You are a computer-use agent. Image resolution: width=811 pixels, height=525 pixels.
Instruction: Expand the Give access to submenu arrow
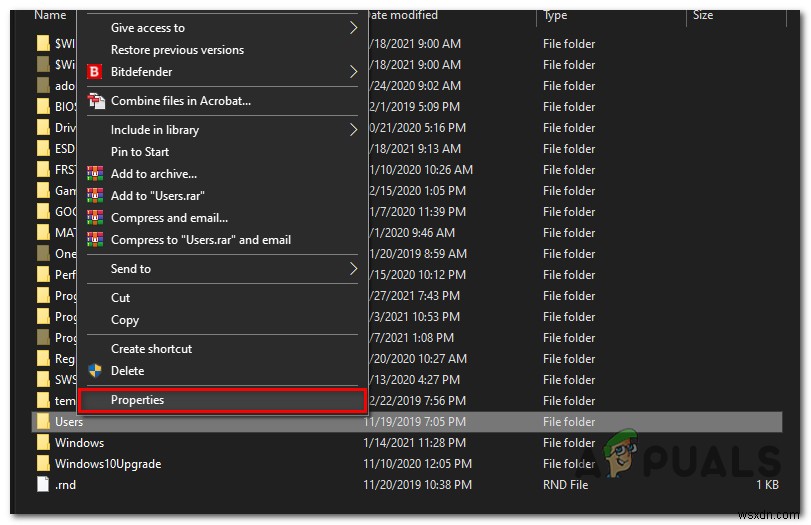coord(353,27)
